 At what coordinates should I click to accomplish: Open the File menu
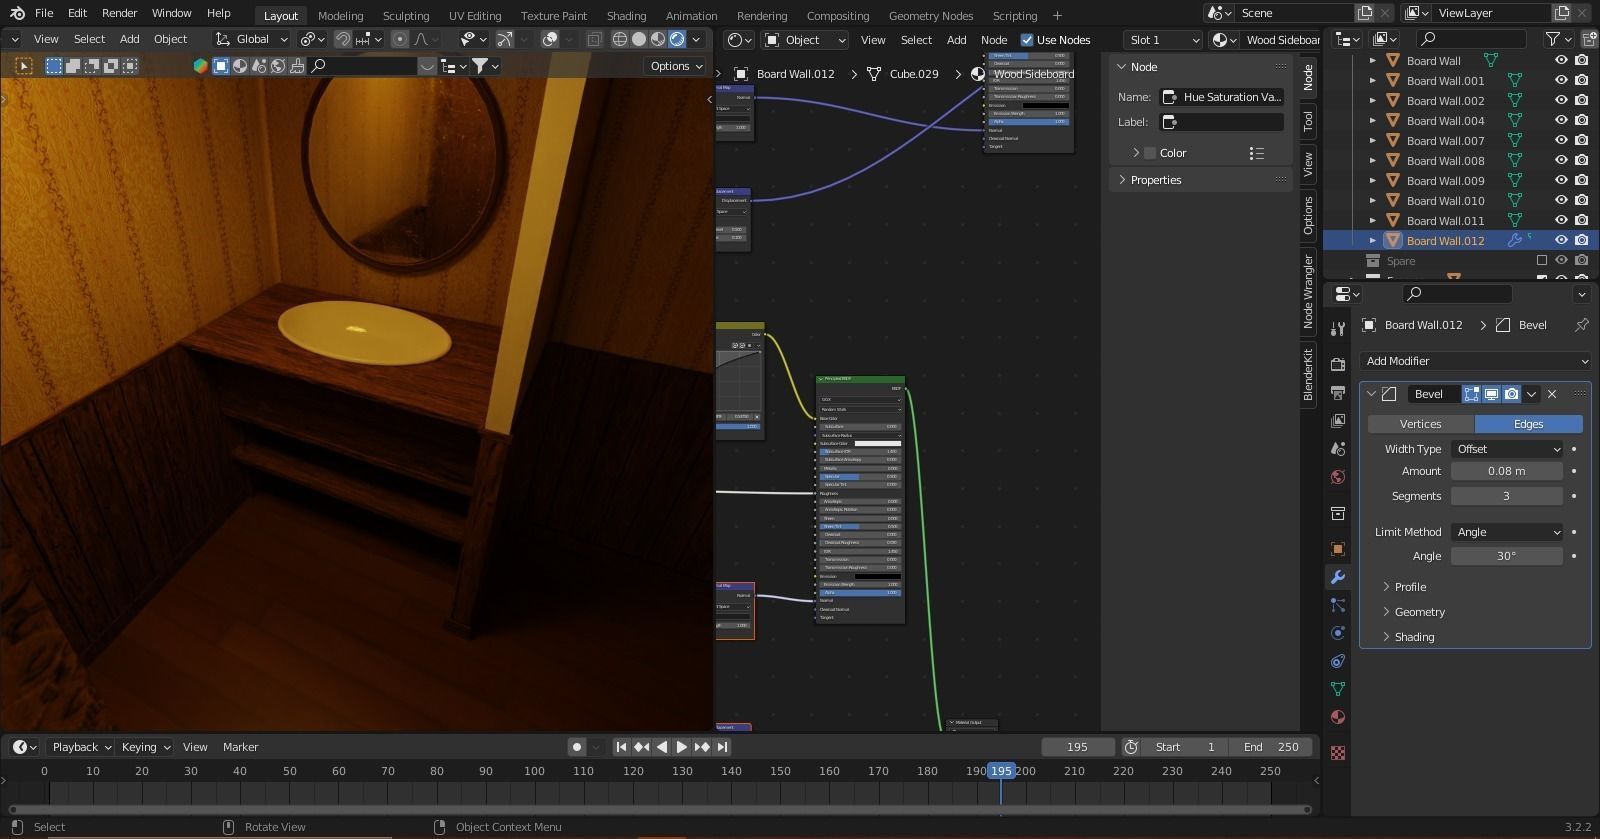[x=44, y=13]
